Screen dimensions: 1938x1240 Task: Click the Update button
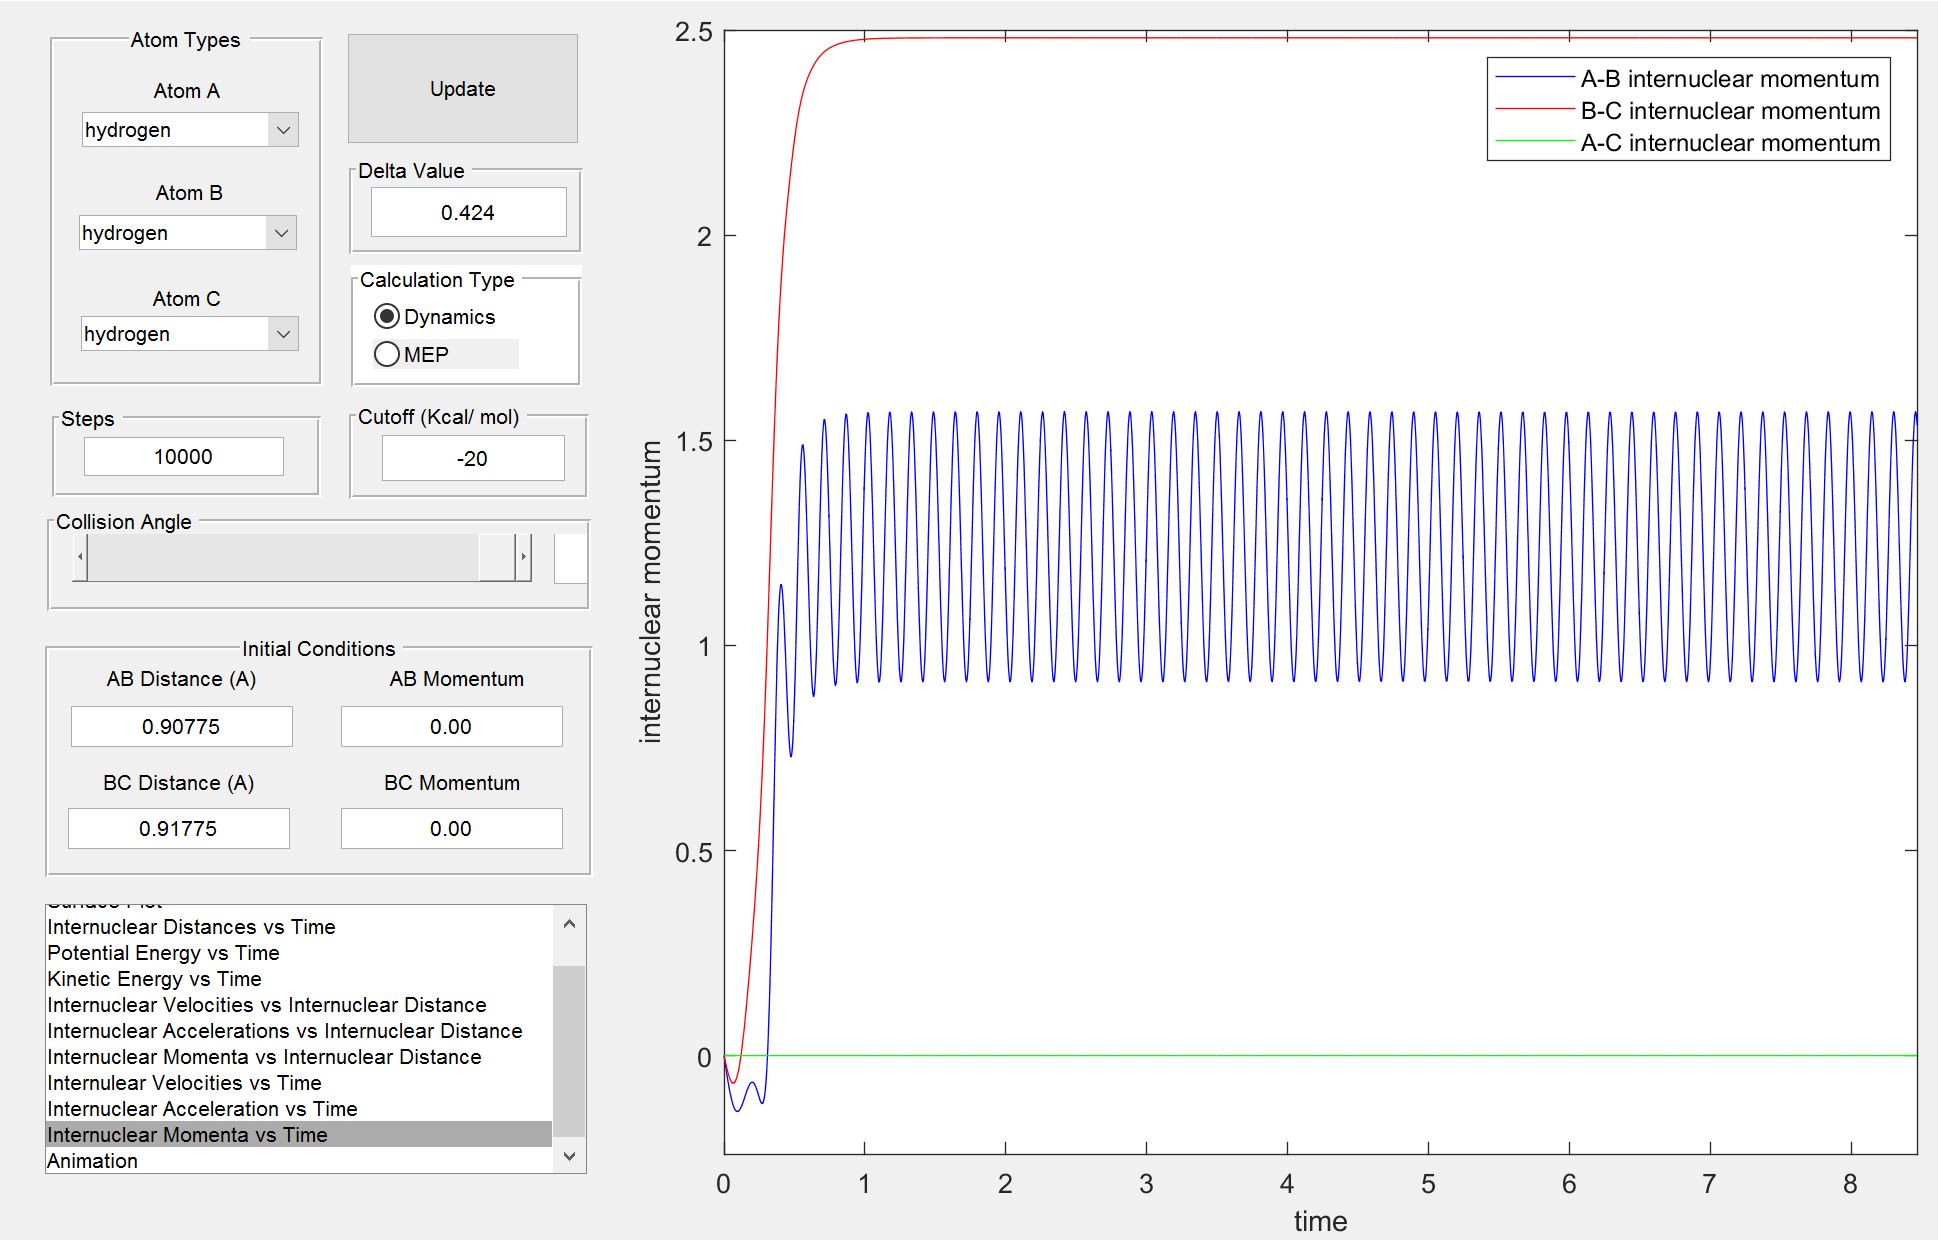[x=462, y=89]
